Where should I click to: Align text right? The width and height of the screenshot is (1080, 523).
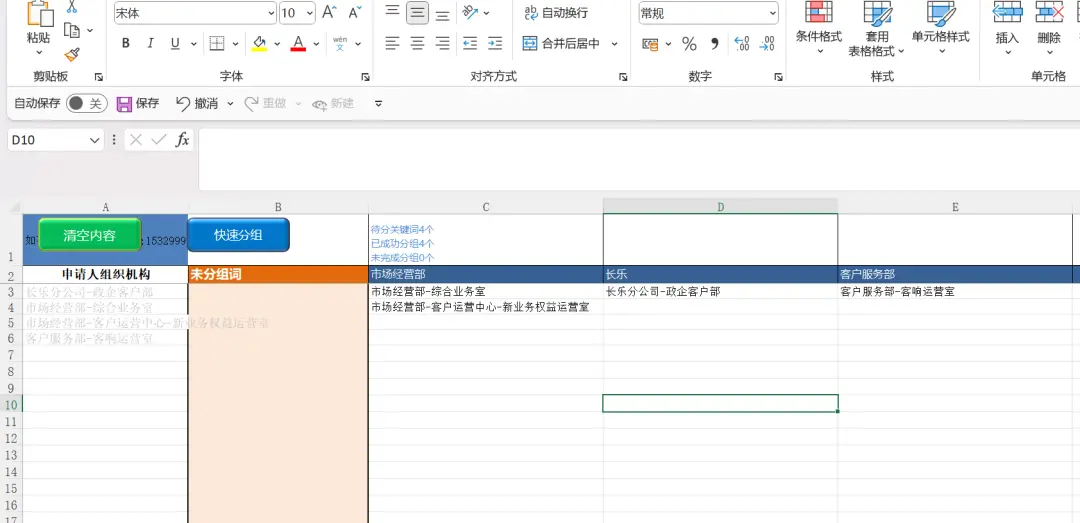click(x=442, y=43)
